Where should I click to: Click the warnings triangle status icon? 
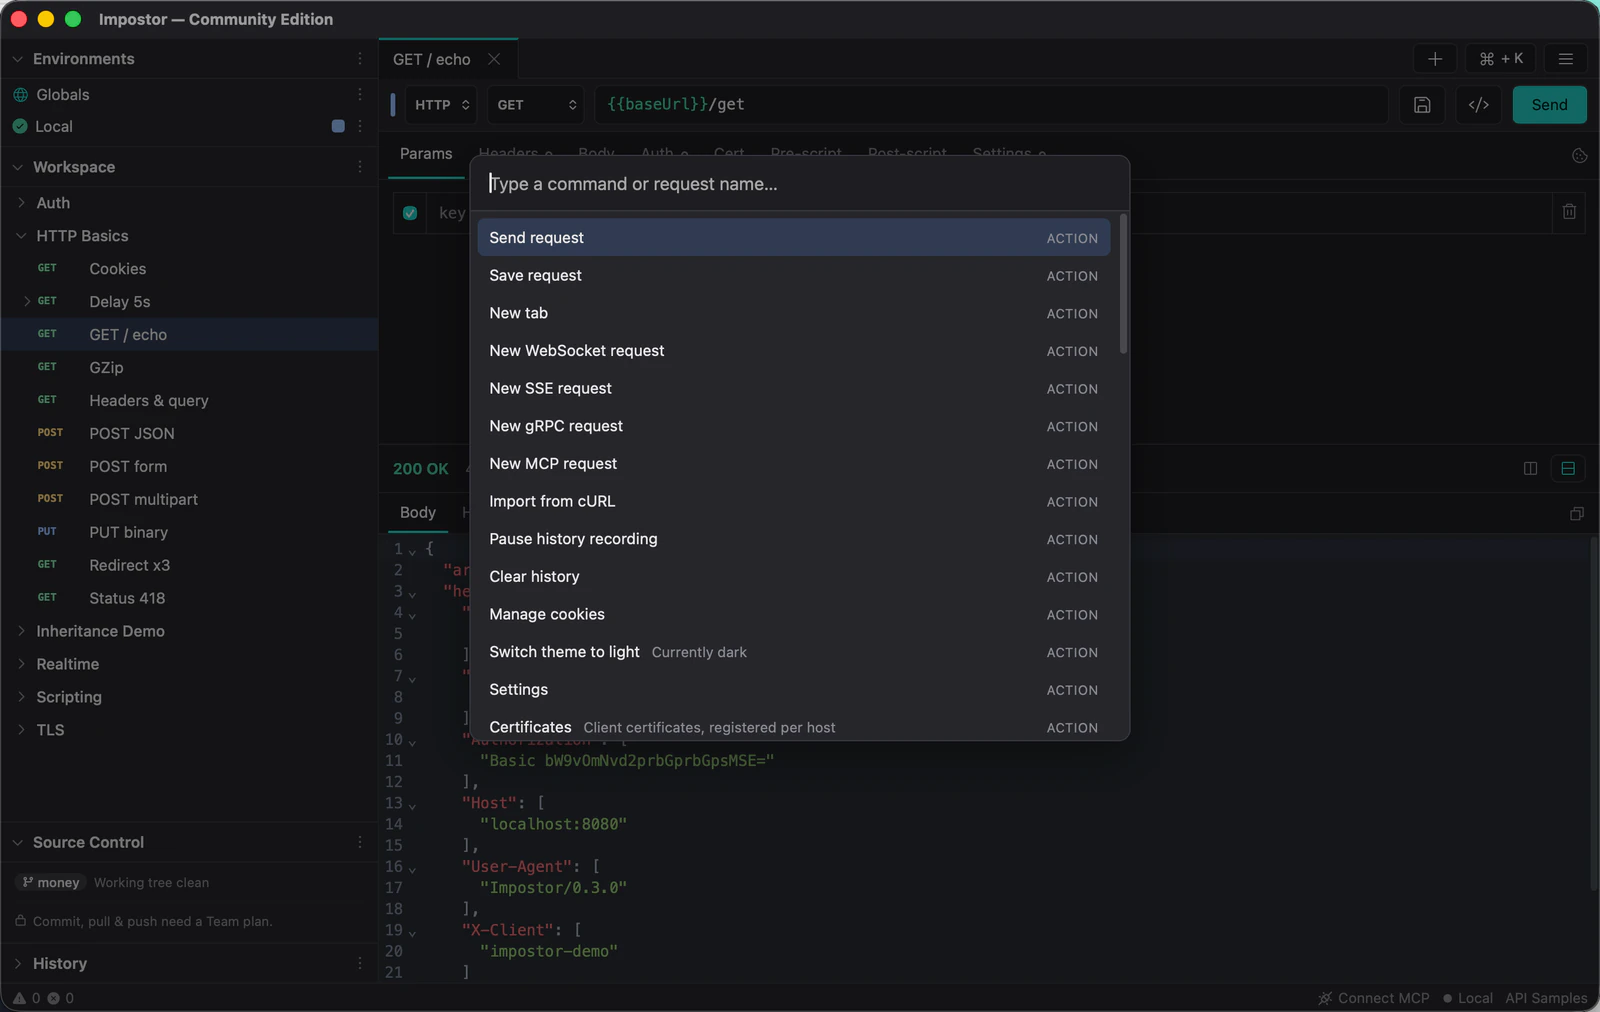click(19, 998)
